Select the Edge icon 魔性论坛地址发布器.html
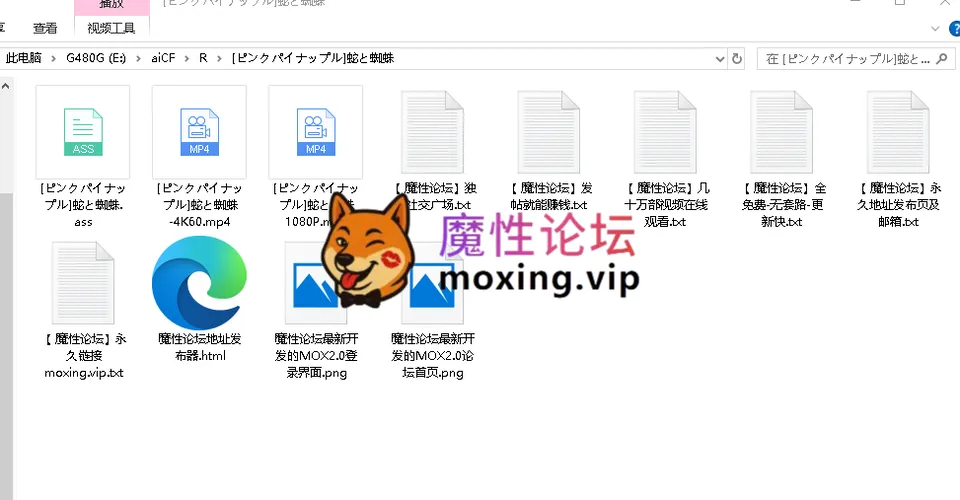The height and width of the screenshot is (500, 960). click(x=199, y=283)
